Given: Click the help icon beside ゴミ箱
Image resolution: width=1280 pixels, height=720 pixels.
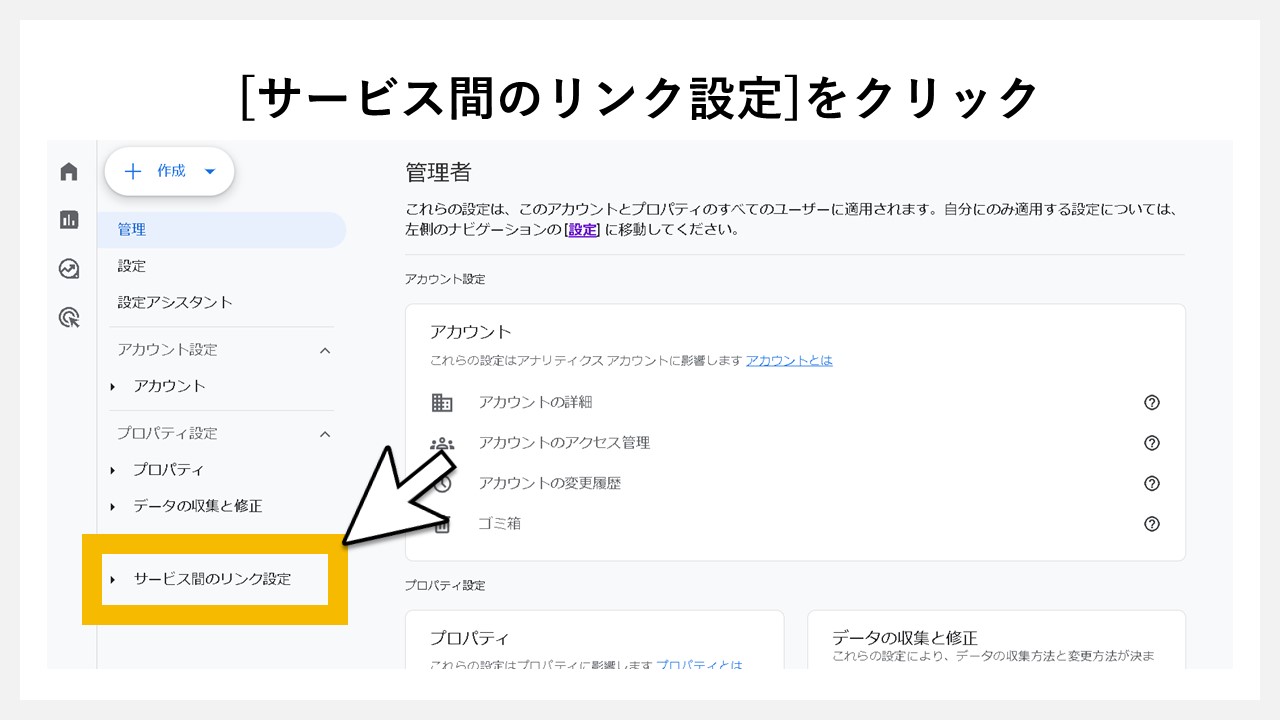Looking at the screenshot, I should coord(1151,524).
